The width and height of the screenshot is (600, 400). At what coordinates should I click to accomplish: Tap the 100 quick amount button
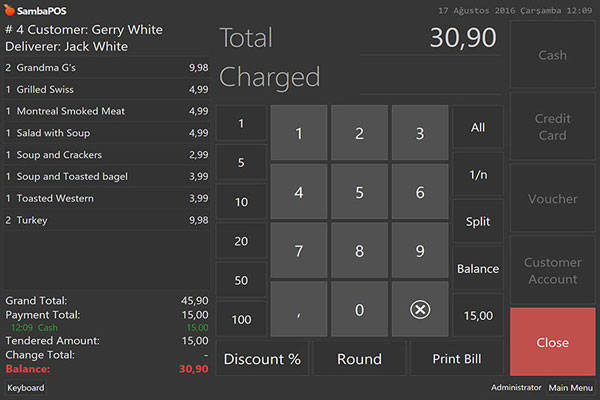click(241, 320)
